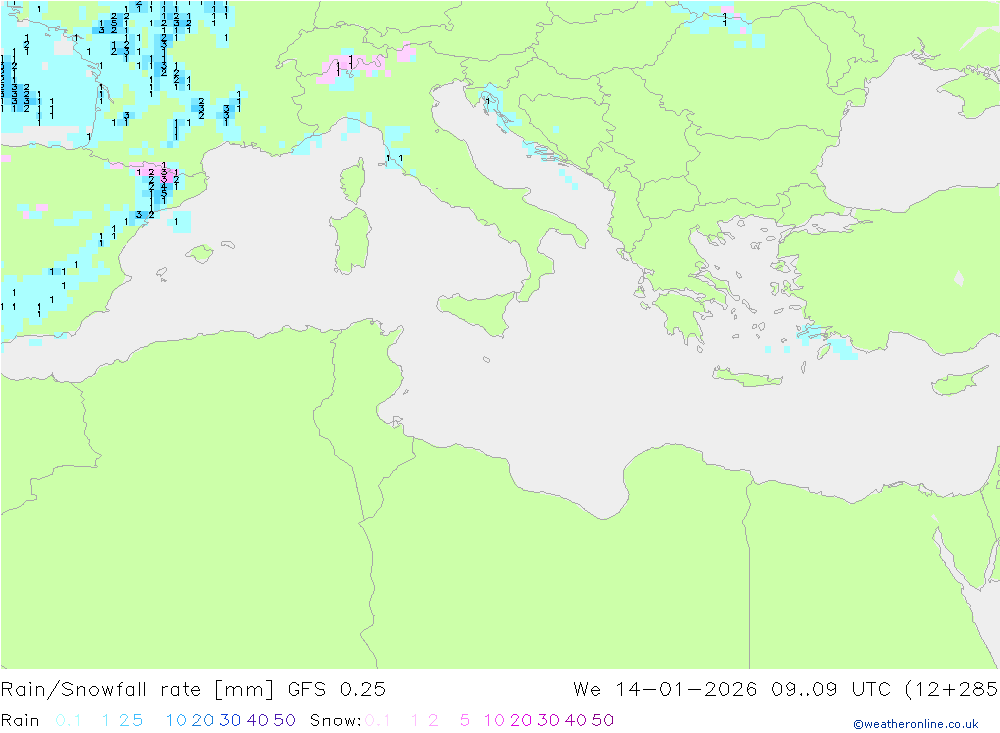The height and width of the screenshot is (733, 1000).
Task: Select the '(12+285' forecast run text
Action: (x=951, y=690)
